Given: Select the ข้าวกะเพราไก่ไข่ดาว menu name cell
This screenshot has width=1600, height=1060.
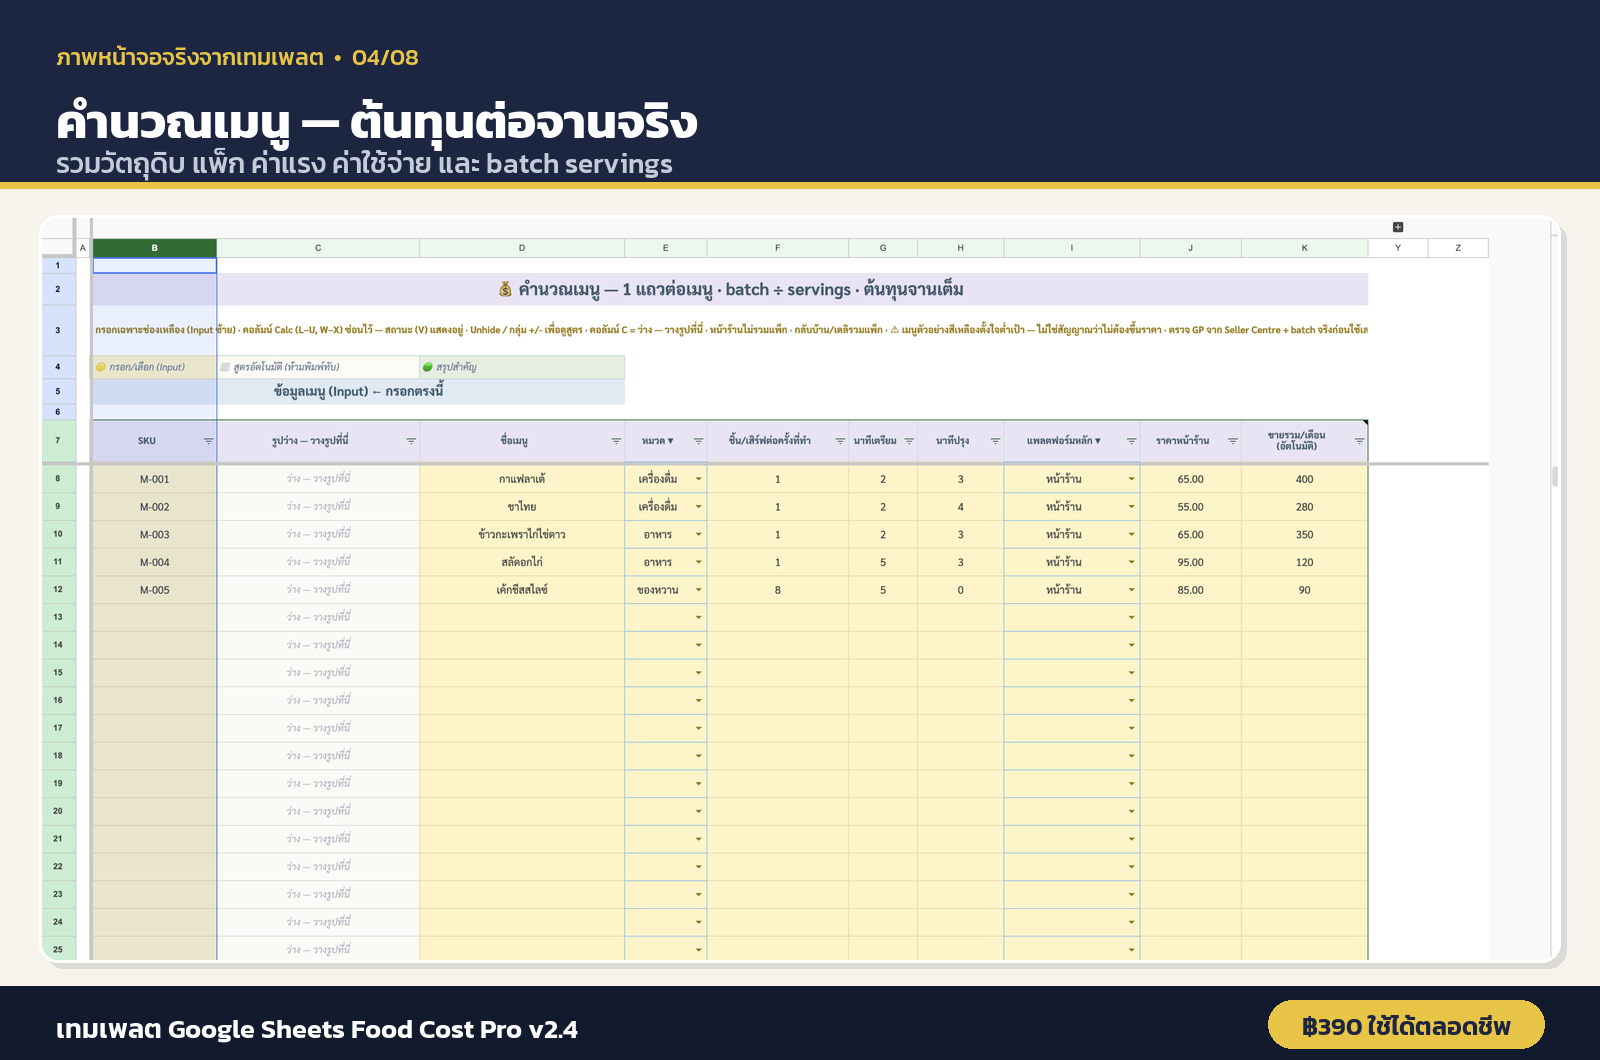Looking at the screenshot, I should tap(522, 535).
